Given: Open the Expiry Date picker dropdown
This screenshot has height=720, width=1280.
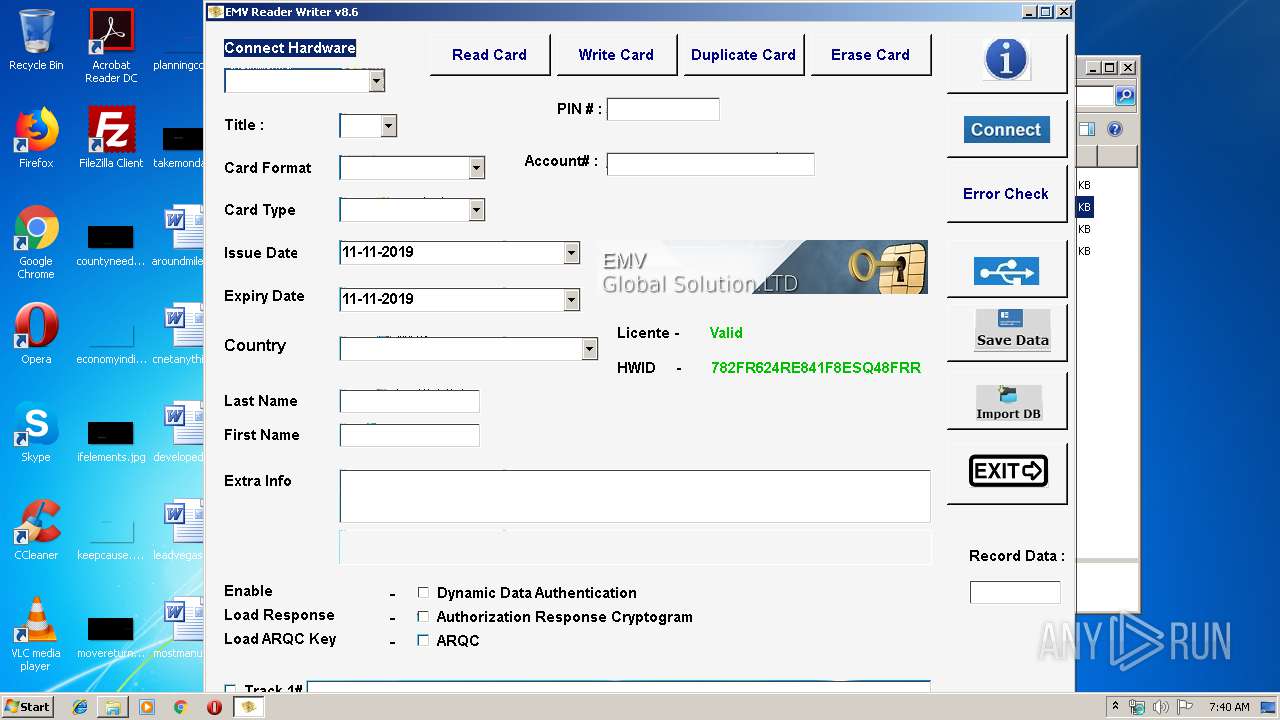Looking at the screenshot, I should click(572, 299).
